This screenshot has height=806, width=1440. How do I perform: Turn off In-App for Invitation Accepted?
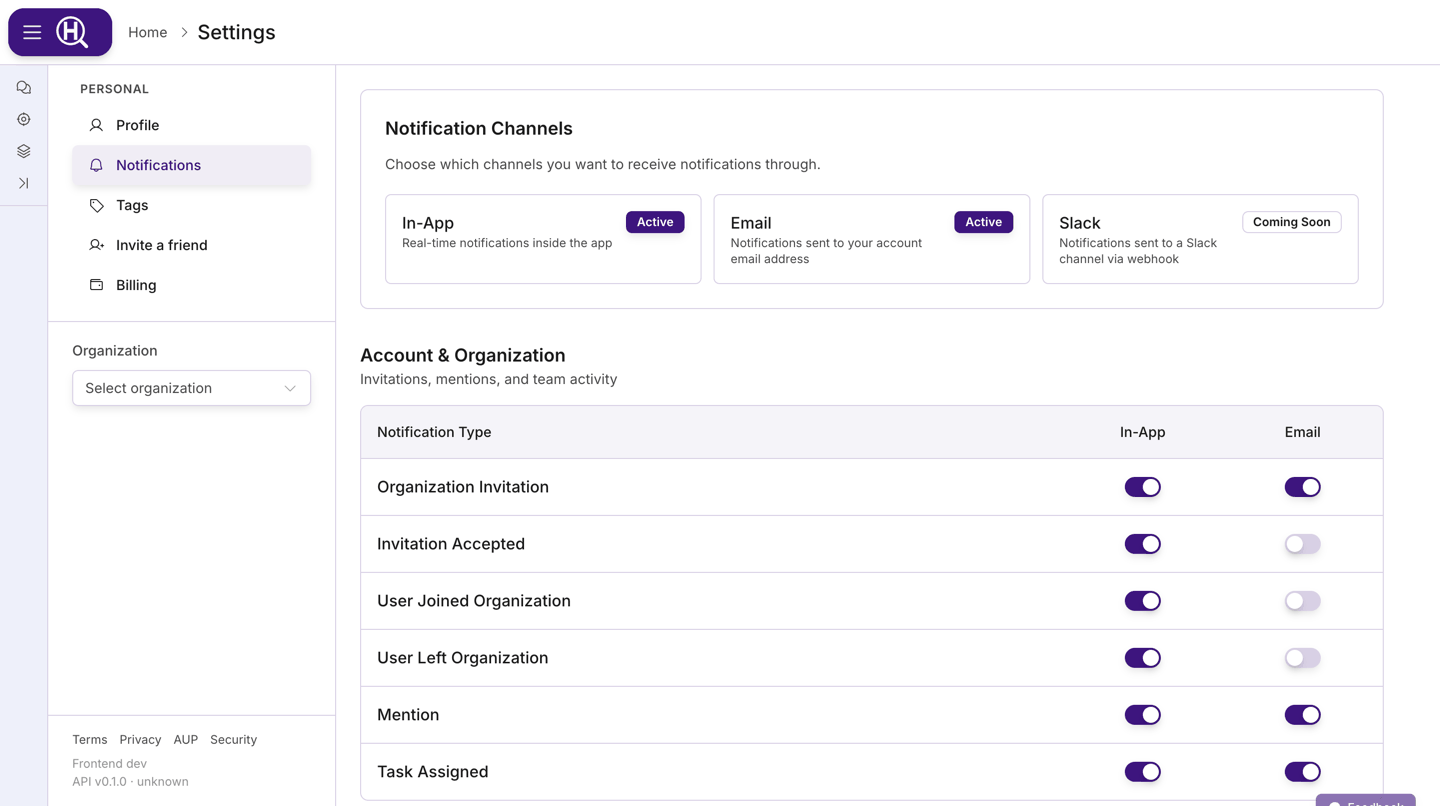1143,544
